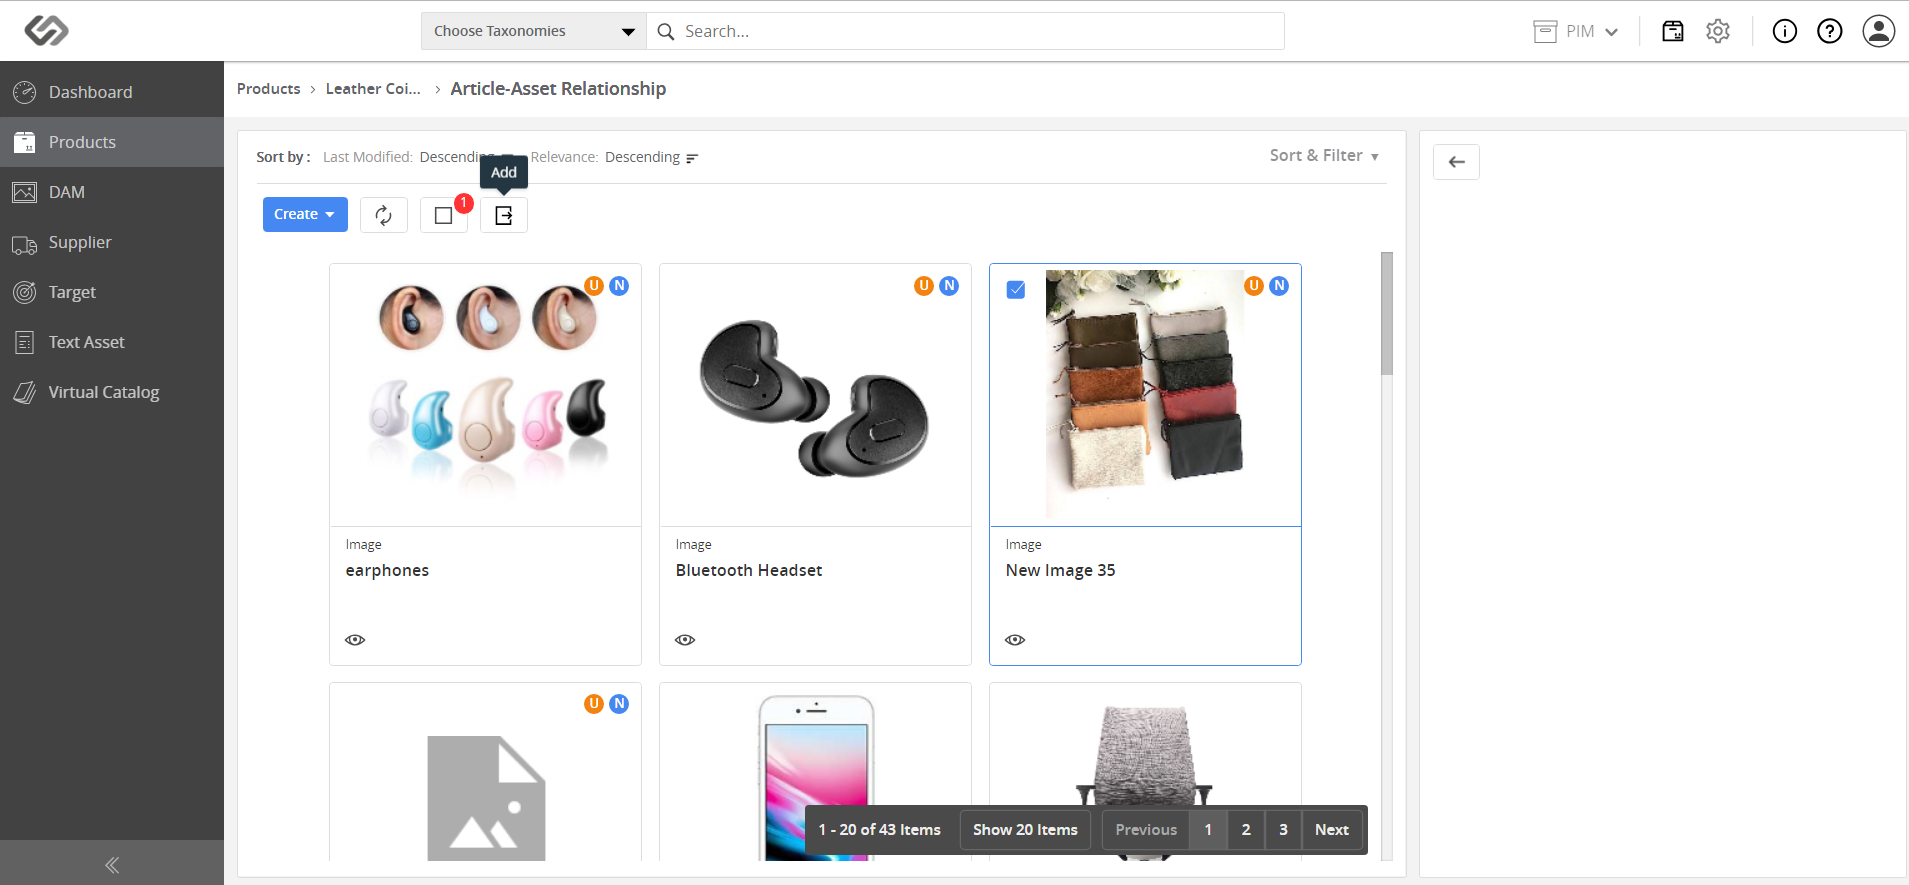
Task: Click the back arrow in right panel
Action: click(1456, 162)
